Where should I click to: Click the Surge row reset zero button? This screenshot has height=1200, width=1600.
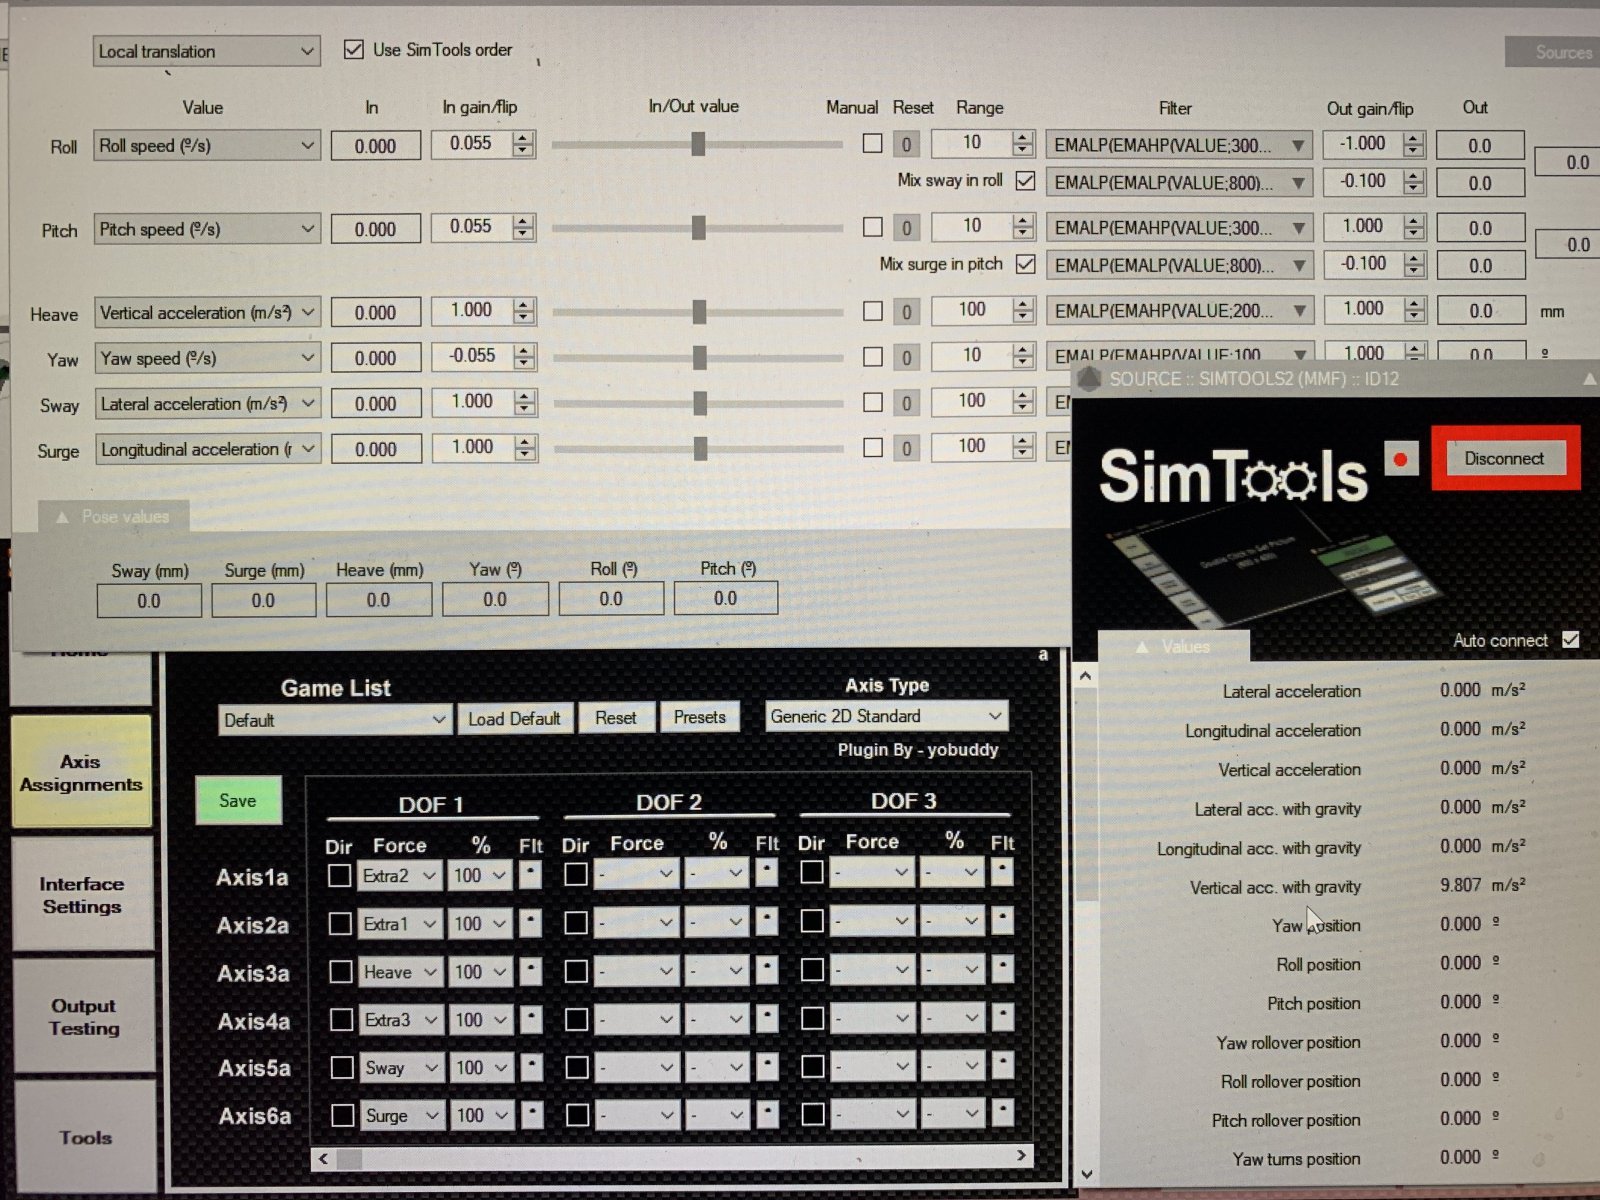(906, 448)
